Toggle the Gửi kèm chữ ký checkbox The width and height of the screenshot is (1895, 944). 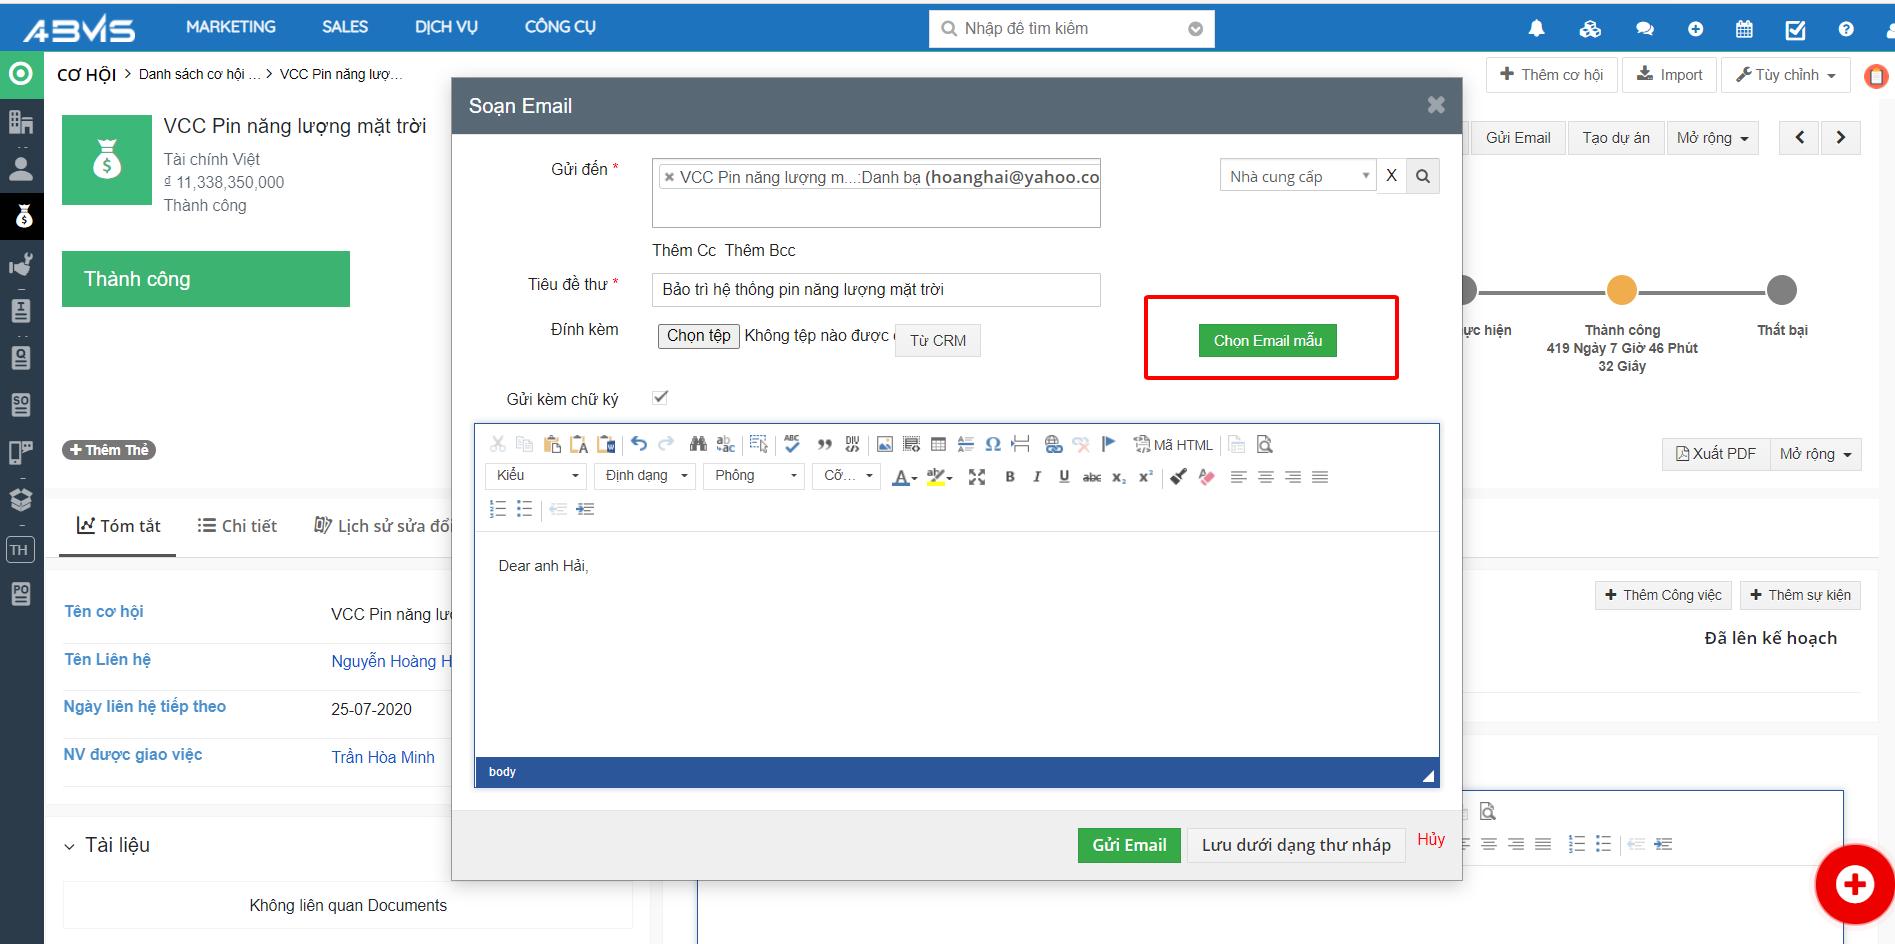pyautogui.click(x=660, y=398)
